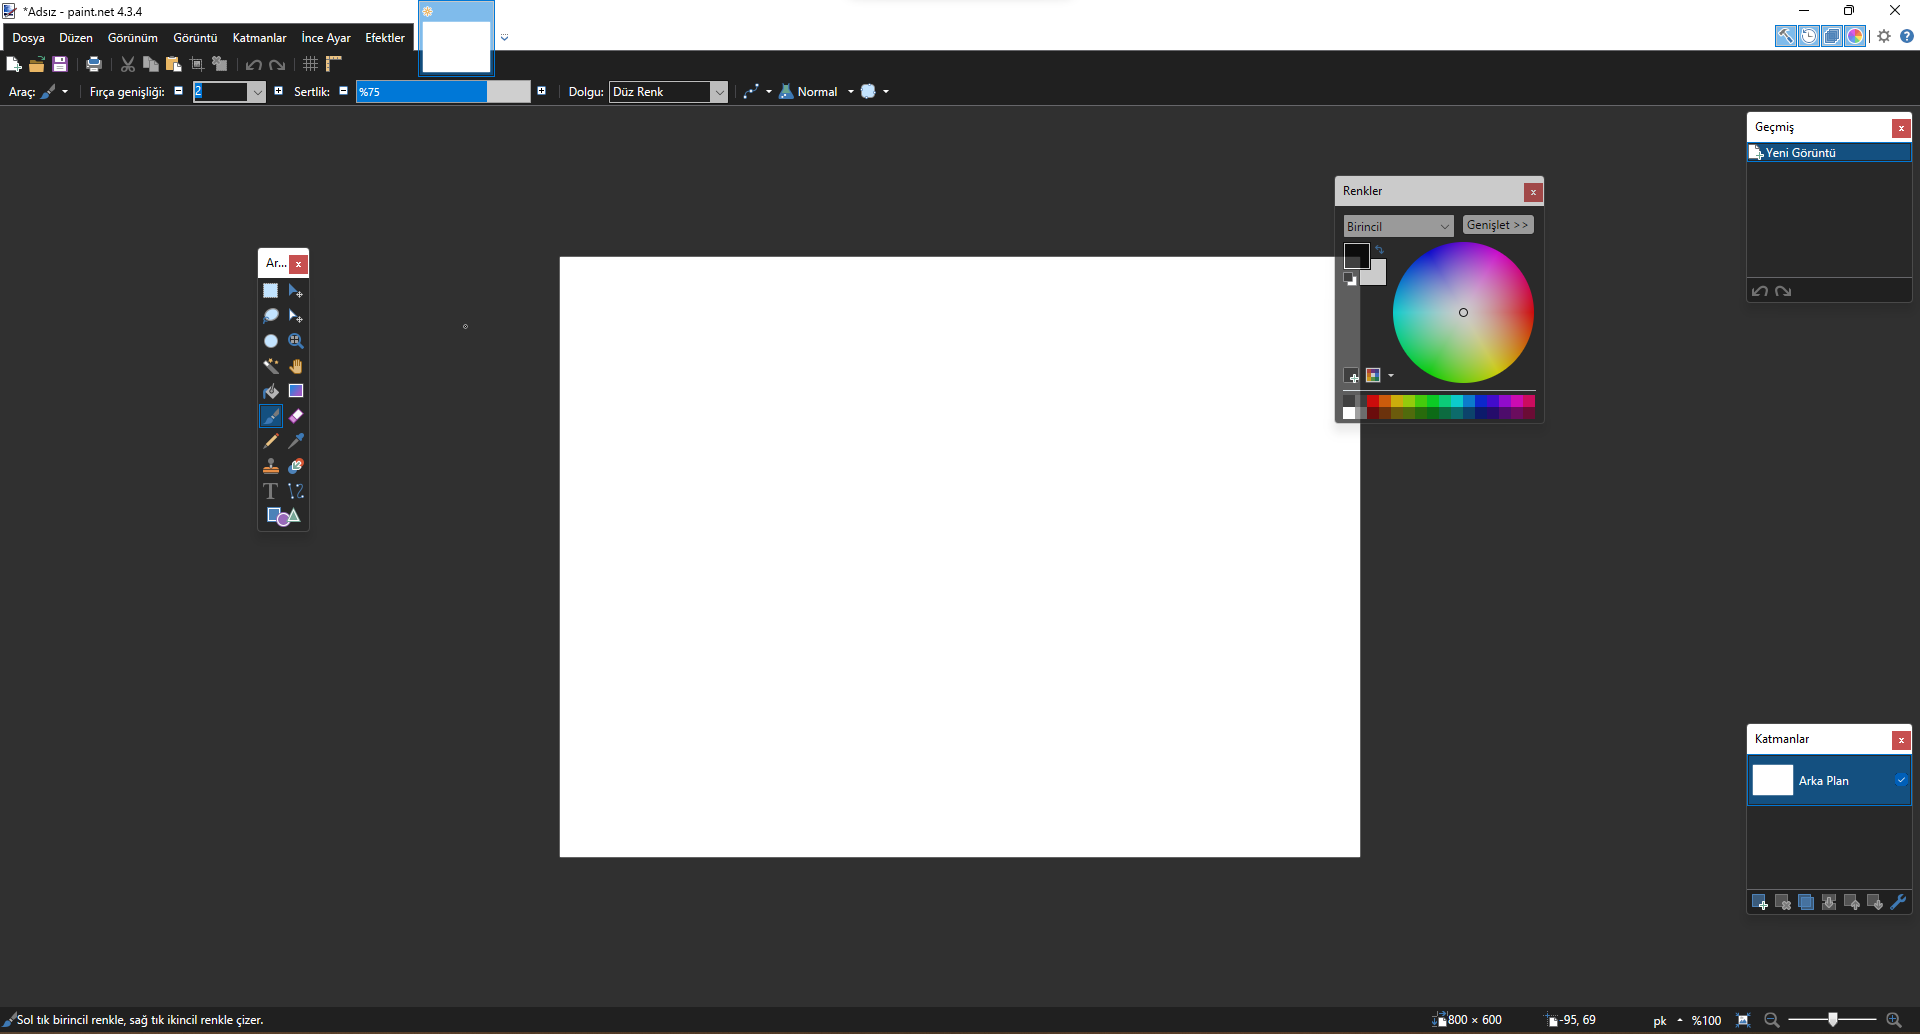The image size is (1920, 1034).
Task: Toggle the pixel grid display
Action: pos(311,64)
